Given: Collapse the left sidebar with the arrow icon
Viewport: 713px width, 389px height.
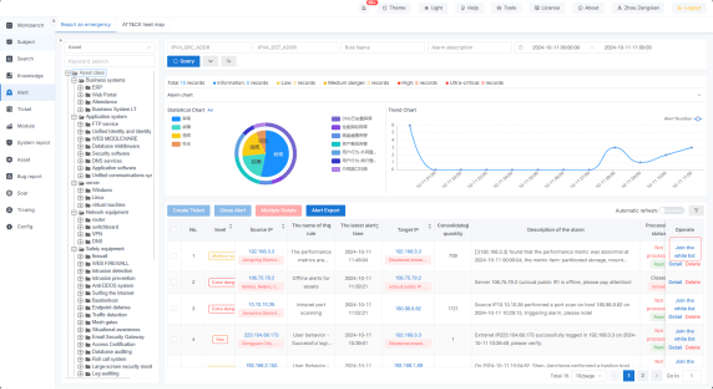Looking at the screenshot, I should (x=54, y=21).
